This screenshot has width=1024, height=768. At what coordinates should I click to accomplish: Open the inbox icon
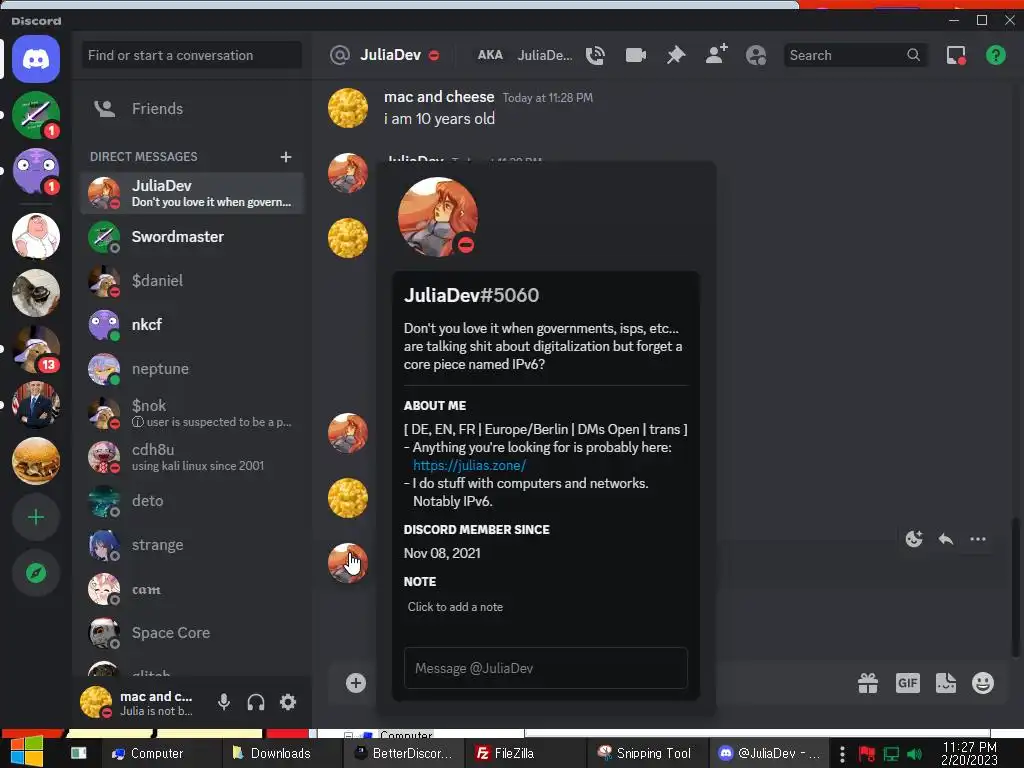point(956,56)
